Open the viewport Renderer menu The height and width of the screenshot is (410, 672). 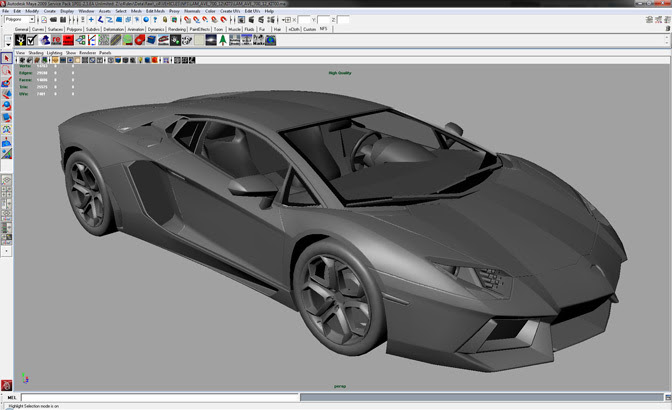pos(88,52)
